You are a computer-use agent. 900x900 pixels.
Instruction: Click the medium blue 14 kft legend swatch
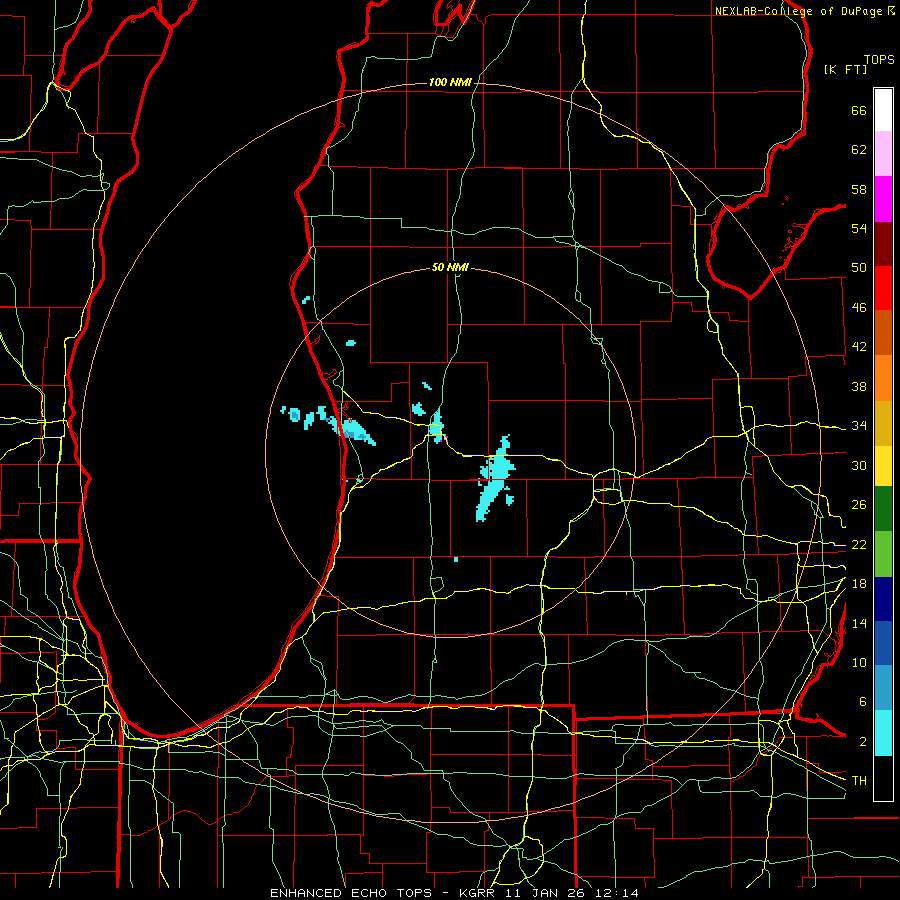[x=883, y=643]
